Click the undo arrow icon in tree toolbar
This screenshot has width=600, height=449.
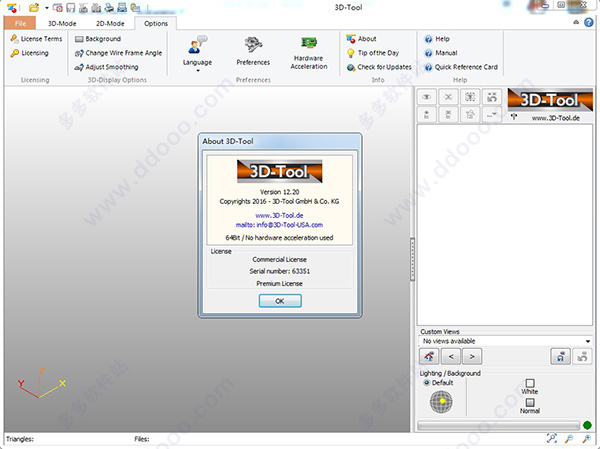(x=492, y=97)
